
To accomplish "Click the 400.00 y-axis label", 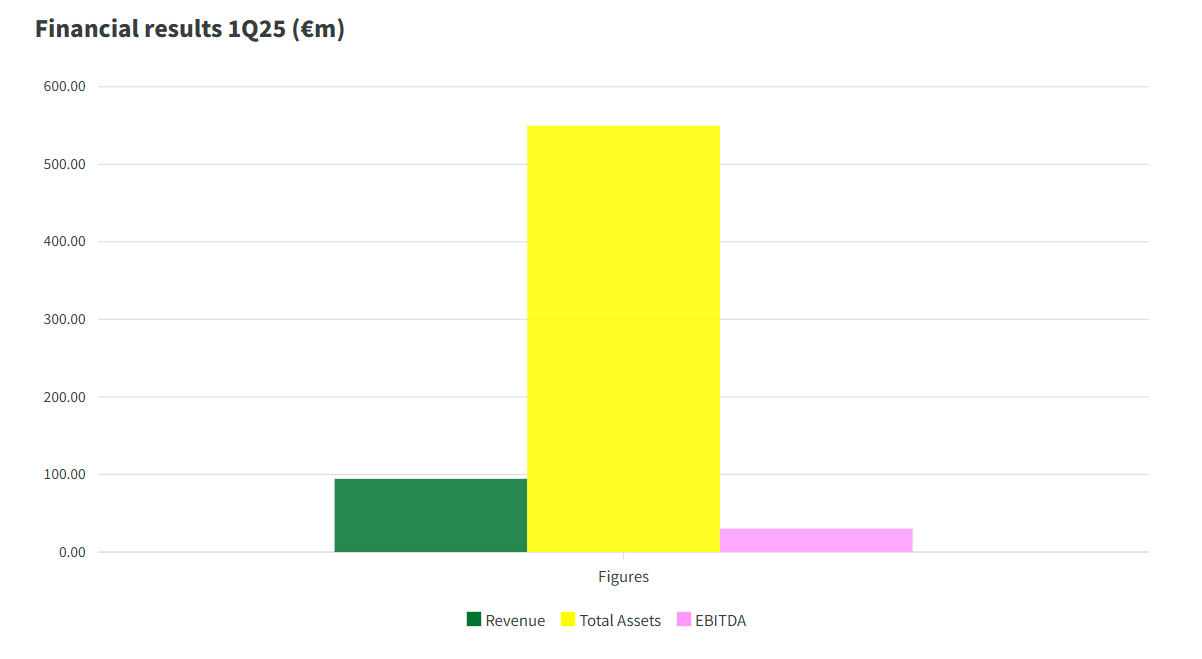I will 65,242.
